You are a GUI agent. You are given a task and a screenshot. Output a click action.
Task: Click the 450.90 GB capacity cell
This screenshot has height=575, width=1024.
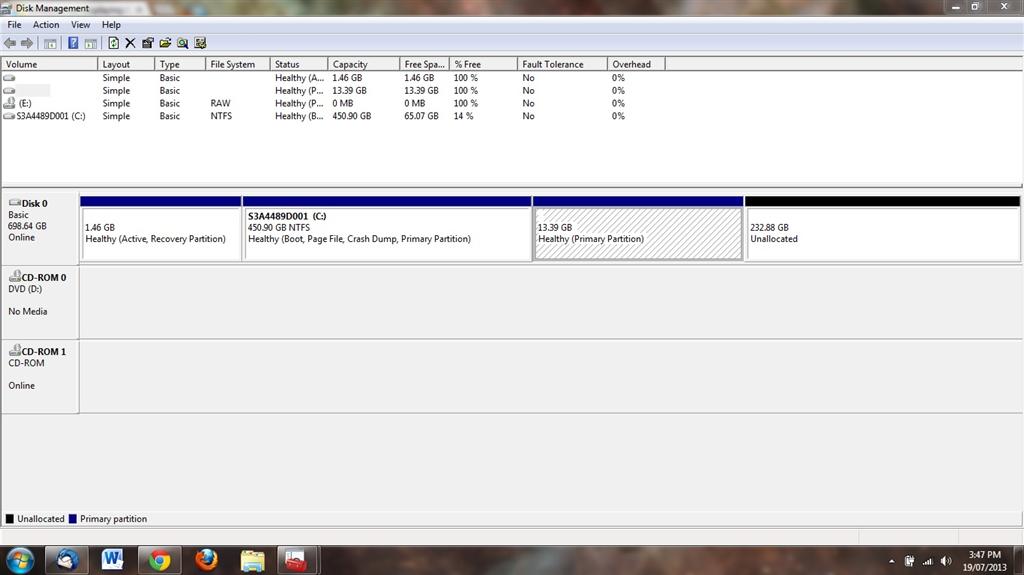point(351,116)
